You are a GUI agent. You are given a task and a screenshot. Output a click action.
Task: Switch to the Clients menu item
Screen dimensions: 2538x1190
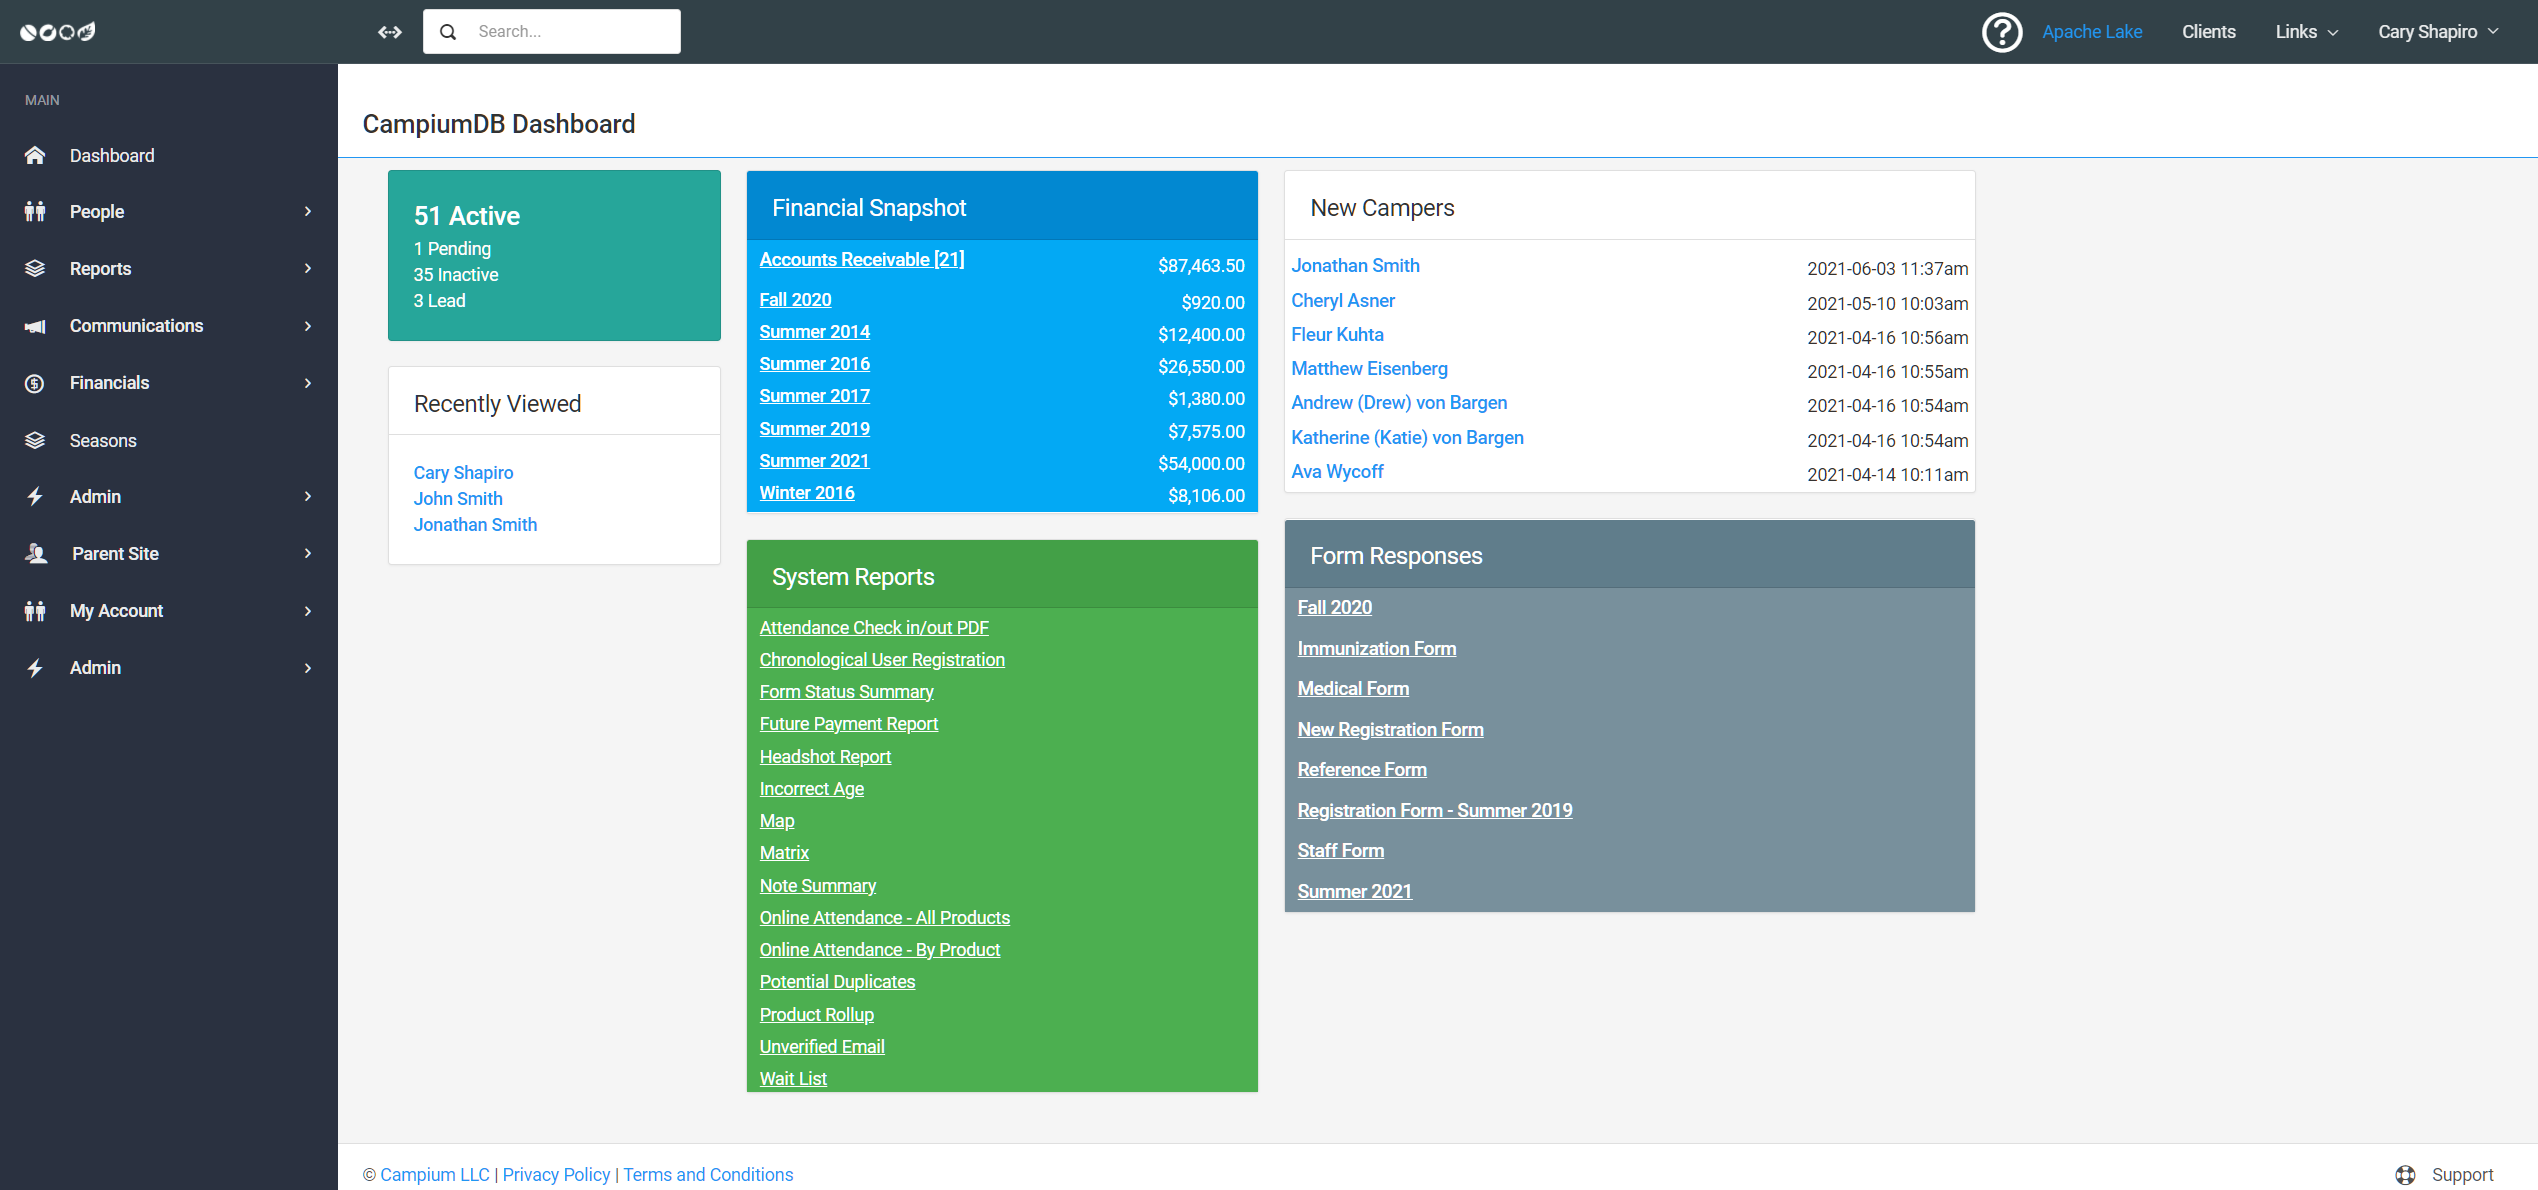tap(2209, 31)
